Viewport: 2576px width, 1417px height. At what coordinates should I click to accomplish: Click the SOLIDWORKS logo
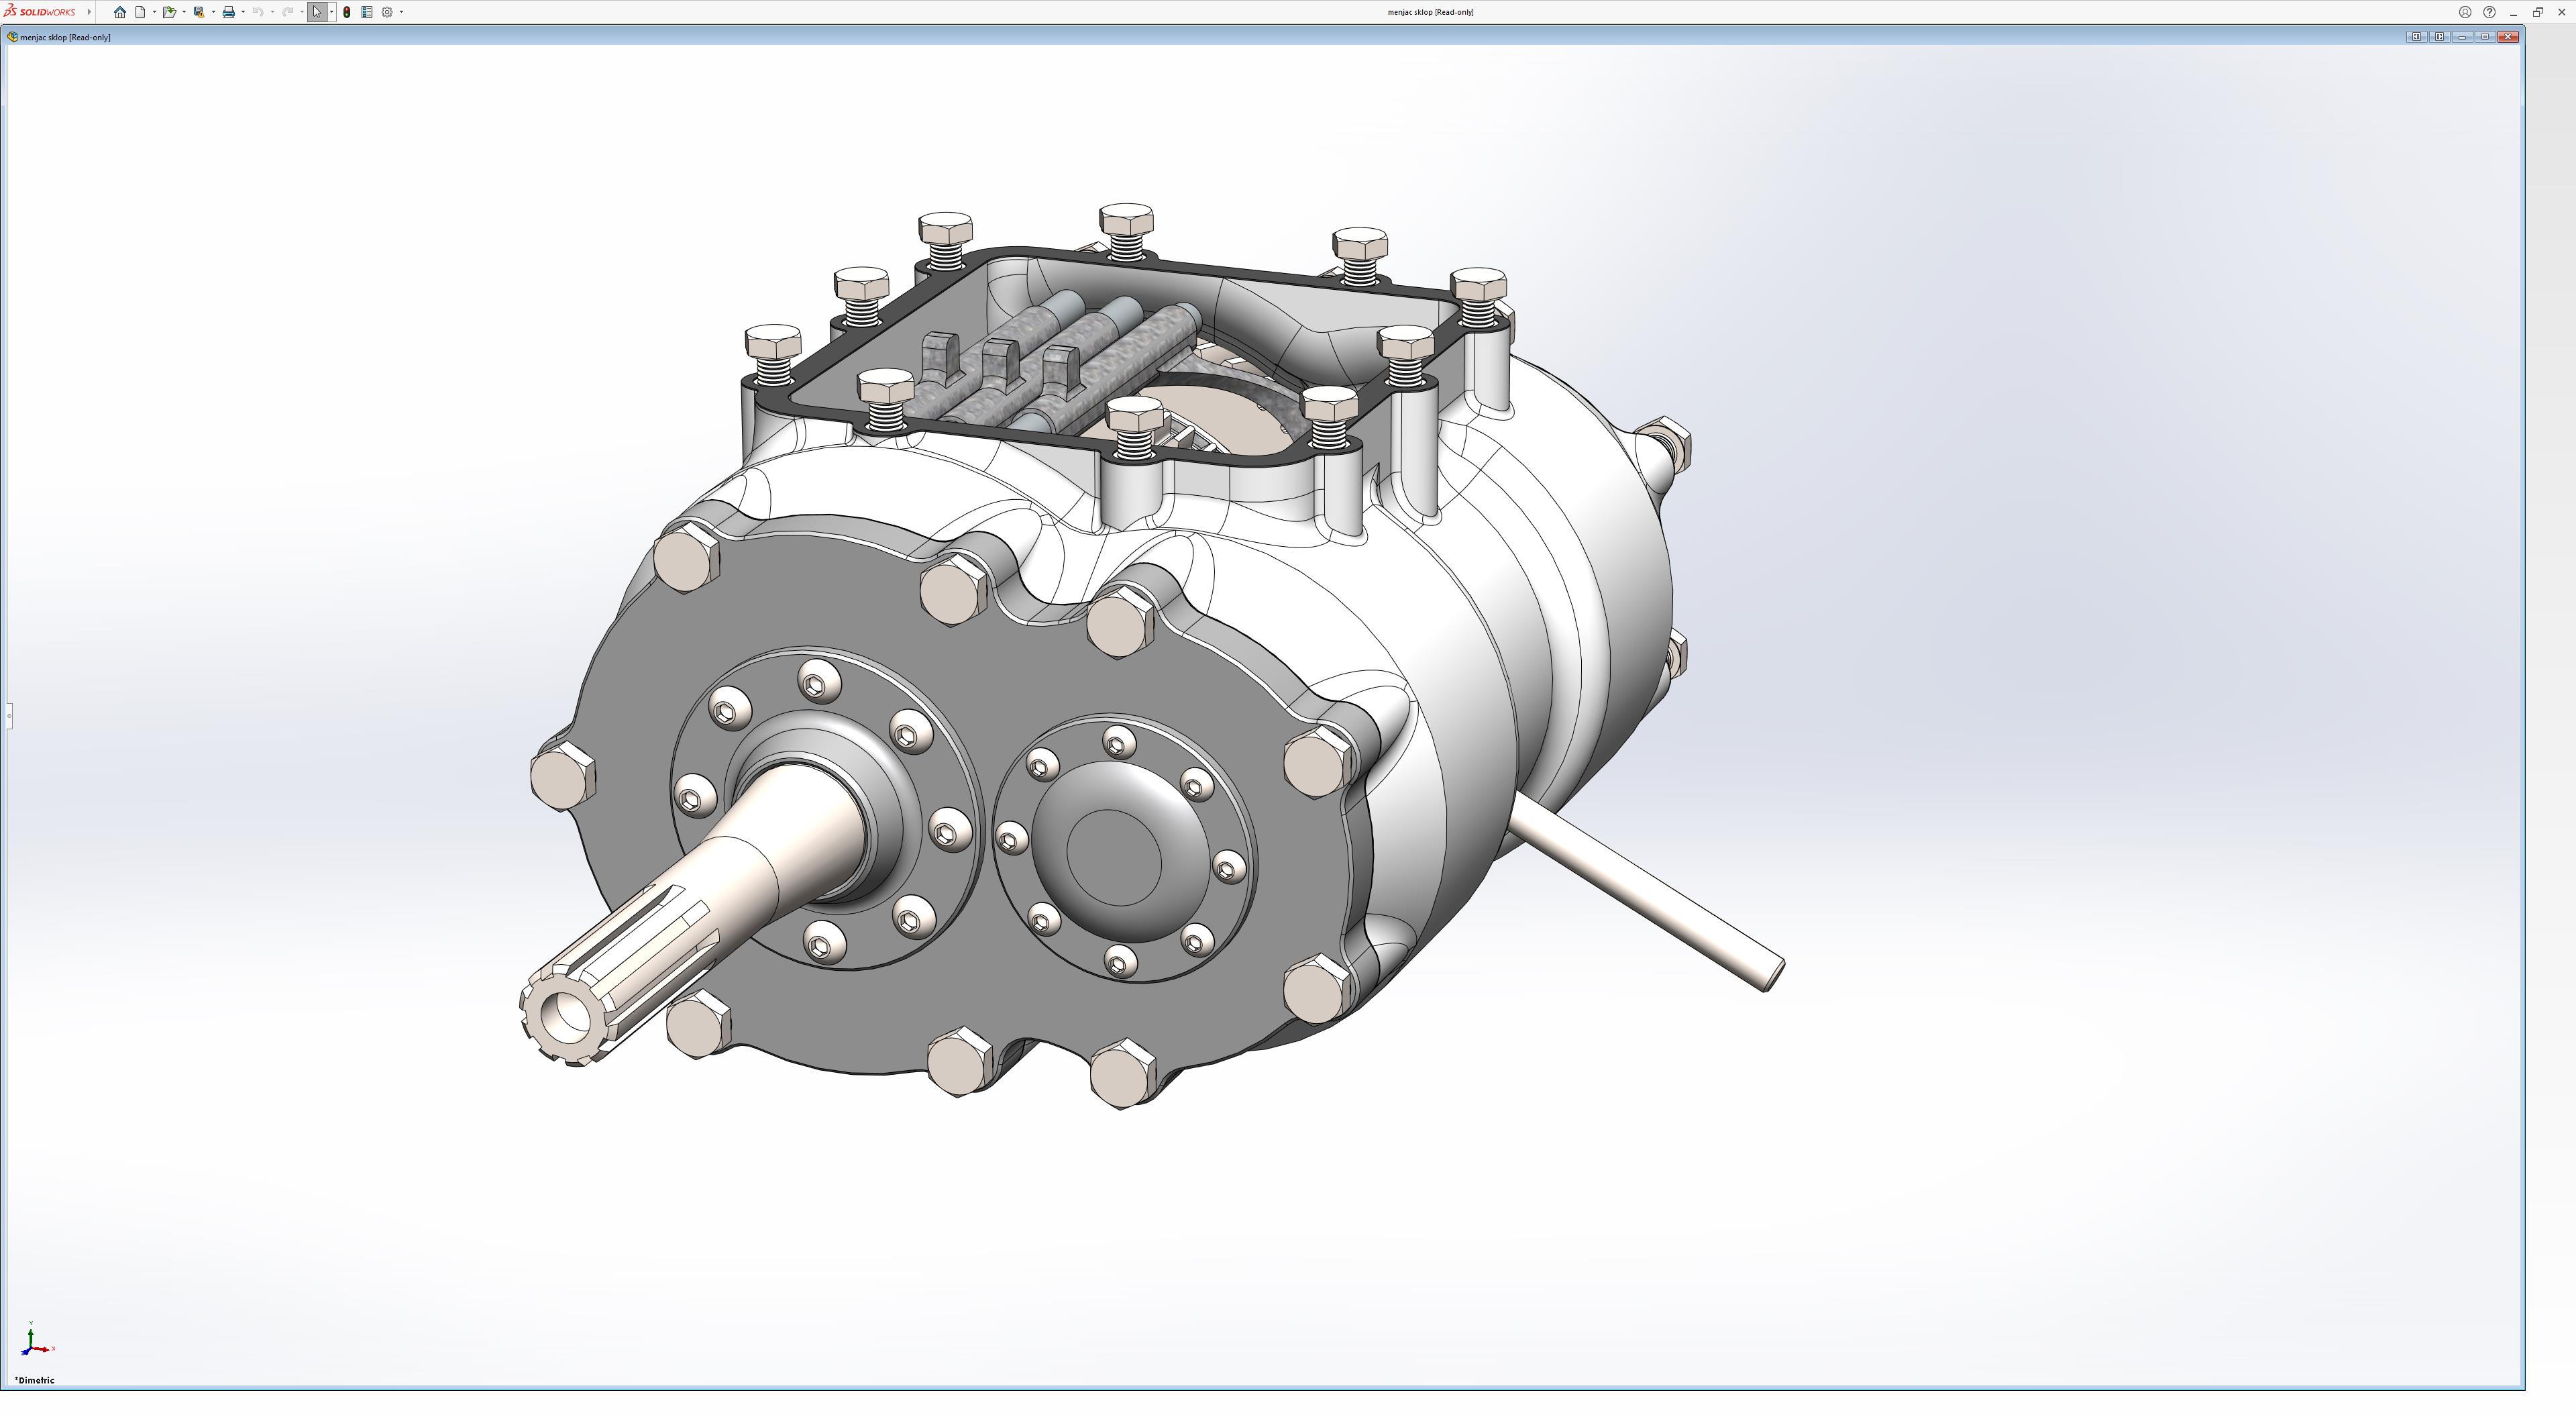(x=40, y=12)
